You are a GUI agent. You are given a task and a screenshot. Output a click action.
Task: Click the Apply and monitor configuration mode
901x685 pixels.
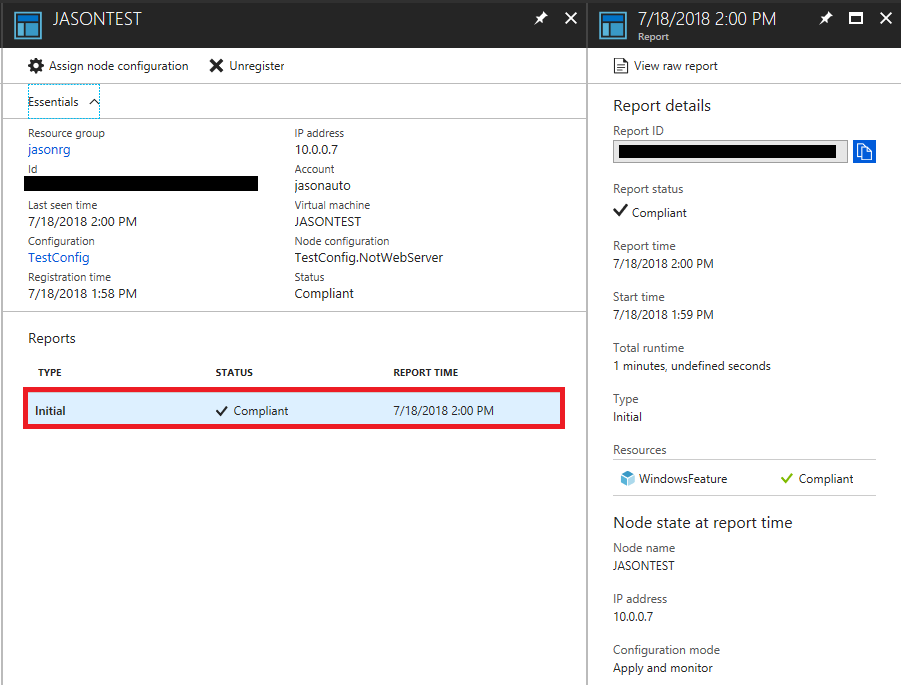pos(663,668)
